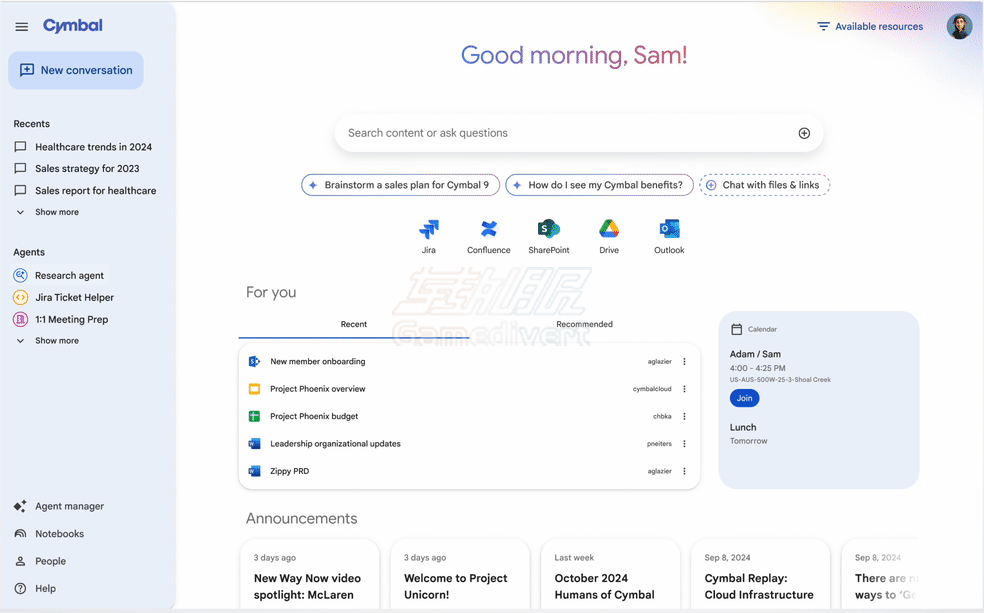Open the Confluence connector icon
The width and height of the screenshot is (984, 613).
click(x=489, y=230)
